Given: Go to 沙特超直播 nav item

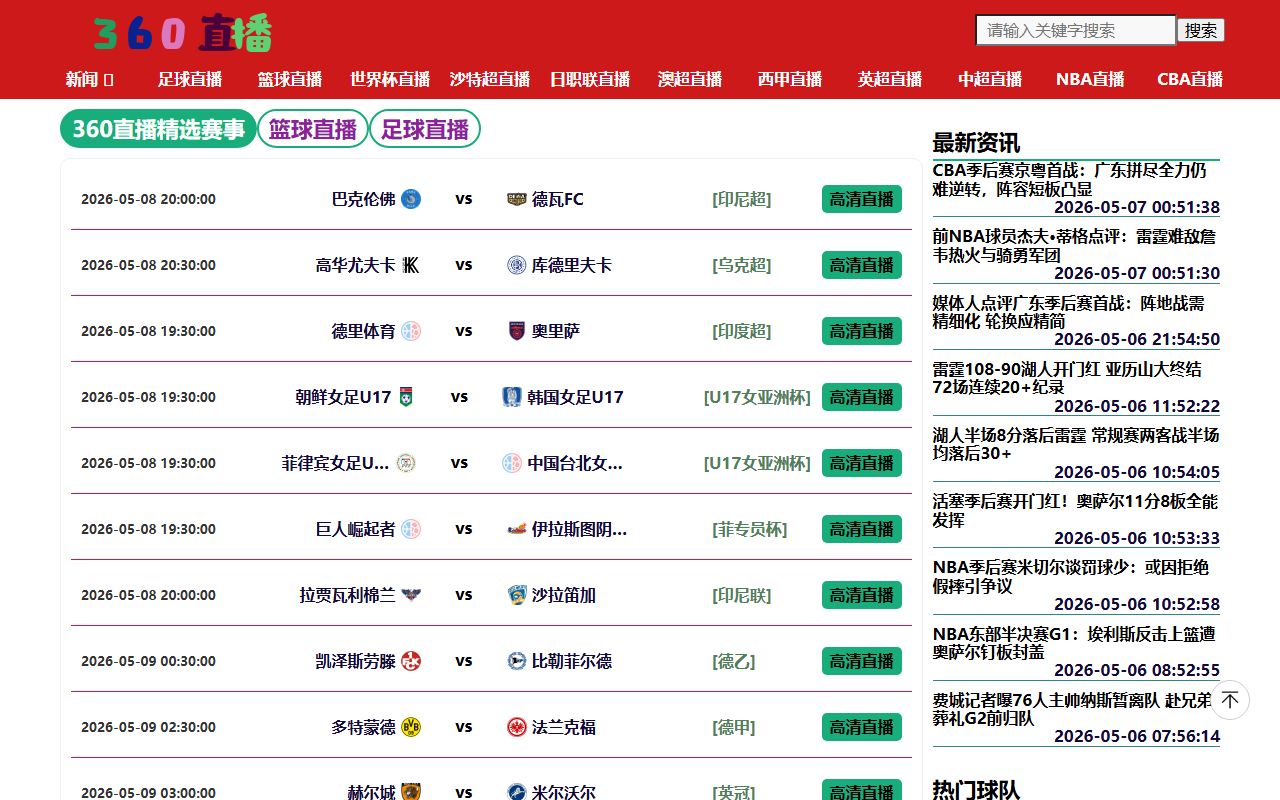Looking at the screenshot, I should [x=490, y=79].
